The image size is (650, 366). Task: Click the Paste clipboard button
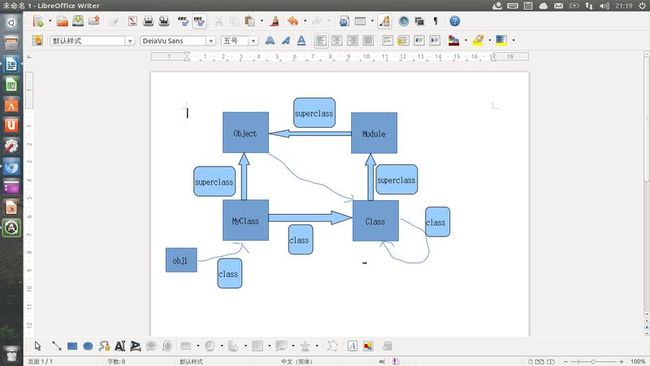point(250,21)
